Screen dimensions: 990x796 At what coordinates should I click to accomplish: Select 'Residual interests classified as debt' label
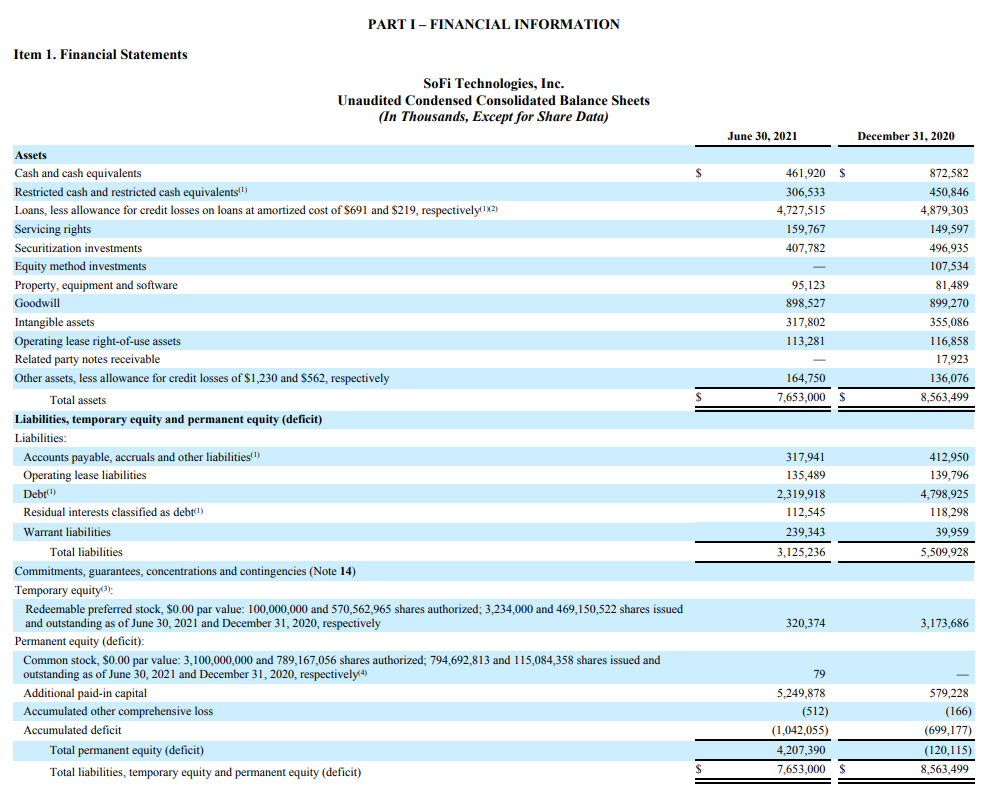[113, 512]
